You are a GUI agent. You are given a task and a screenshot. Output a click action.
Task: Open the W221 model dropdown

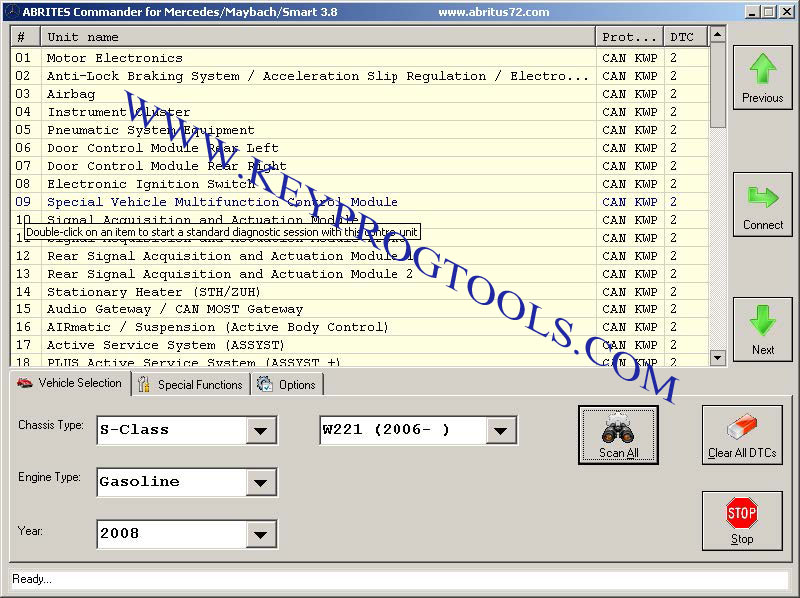(501, 431)
